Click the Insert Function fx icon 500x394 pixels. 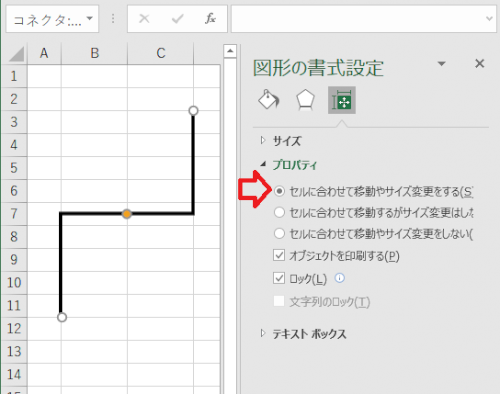click(x=210, y=18)
